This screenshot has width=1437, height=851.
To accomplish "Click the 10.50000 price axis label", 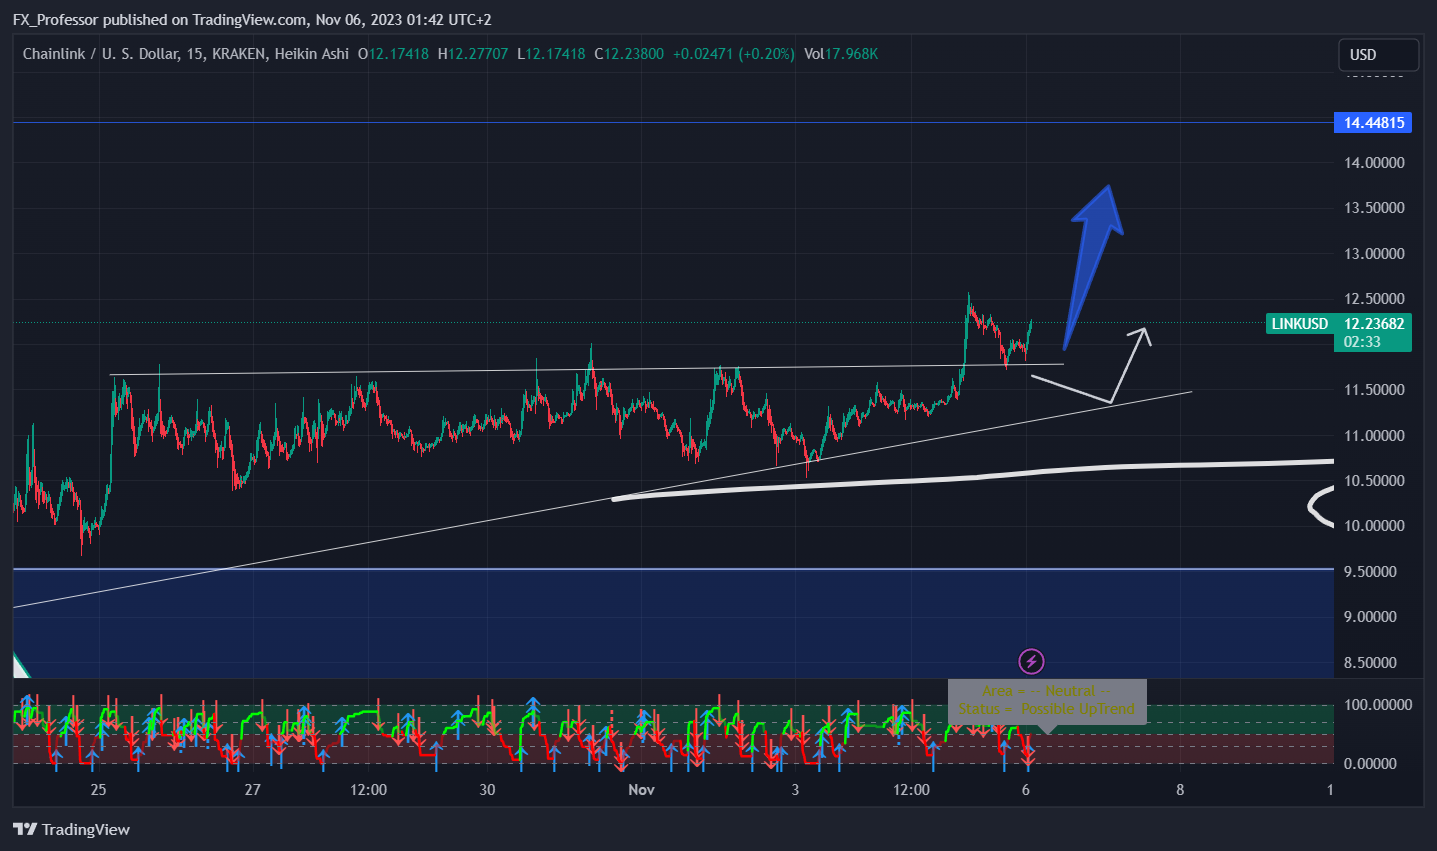I will click(x=1374, y=481).
